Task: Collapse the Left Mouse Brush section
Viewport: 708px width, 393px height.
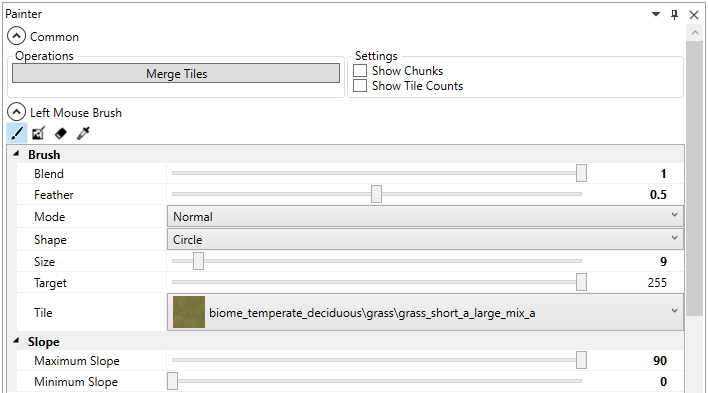Action: pos(17,112)
